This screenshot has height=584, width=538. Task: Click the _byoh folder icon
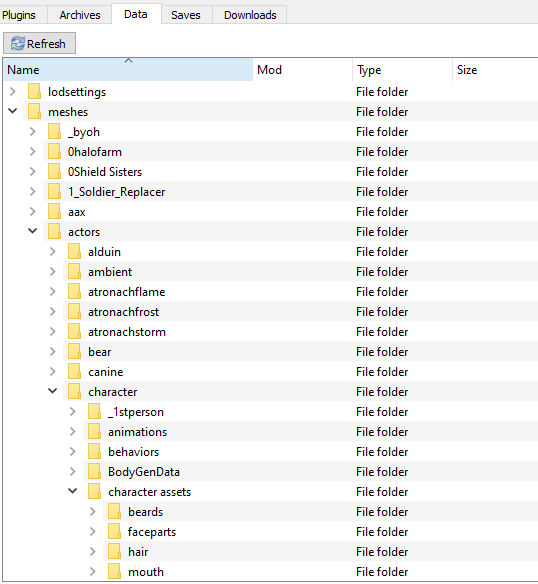coord(54,131)
